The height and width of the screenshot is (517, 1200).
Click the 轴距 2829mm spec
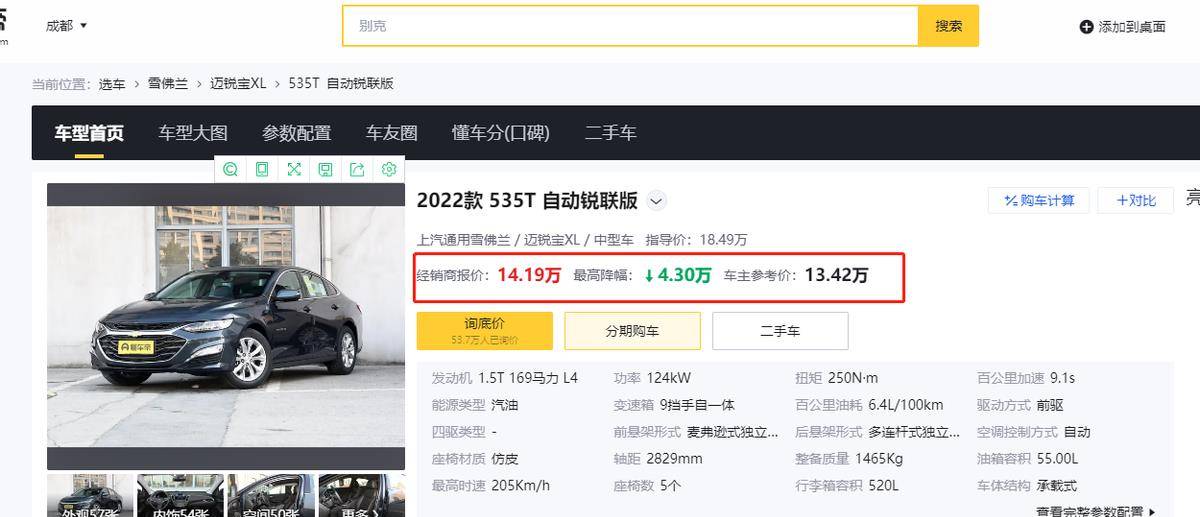658,458
